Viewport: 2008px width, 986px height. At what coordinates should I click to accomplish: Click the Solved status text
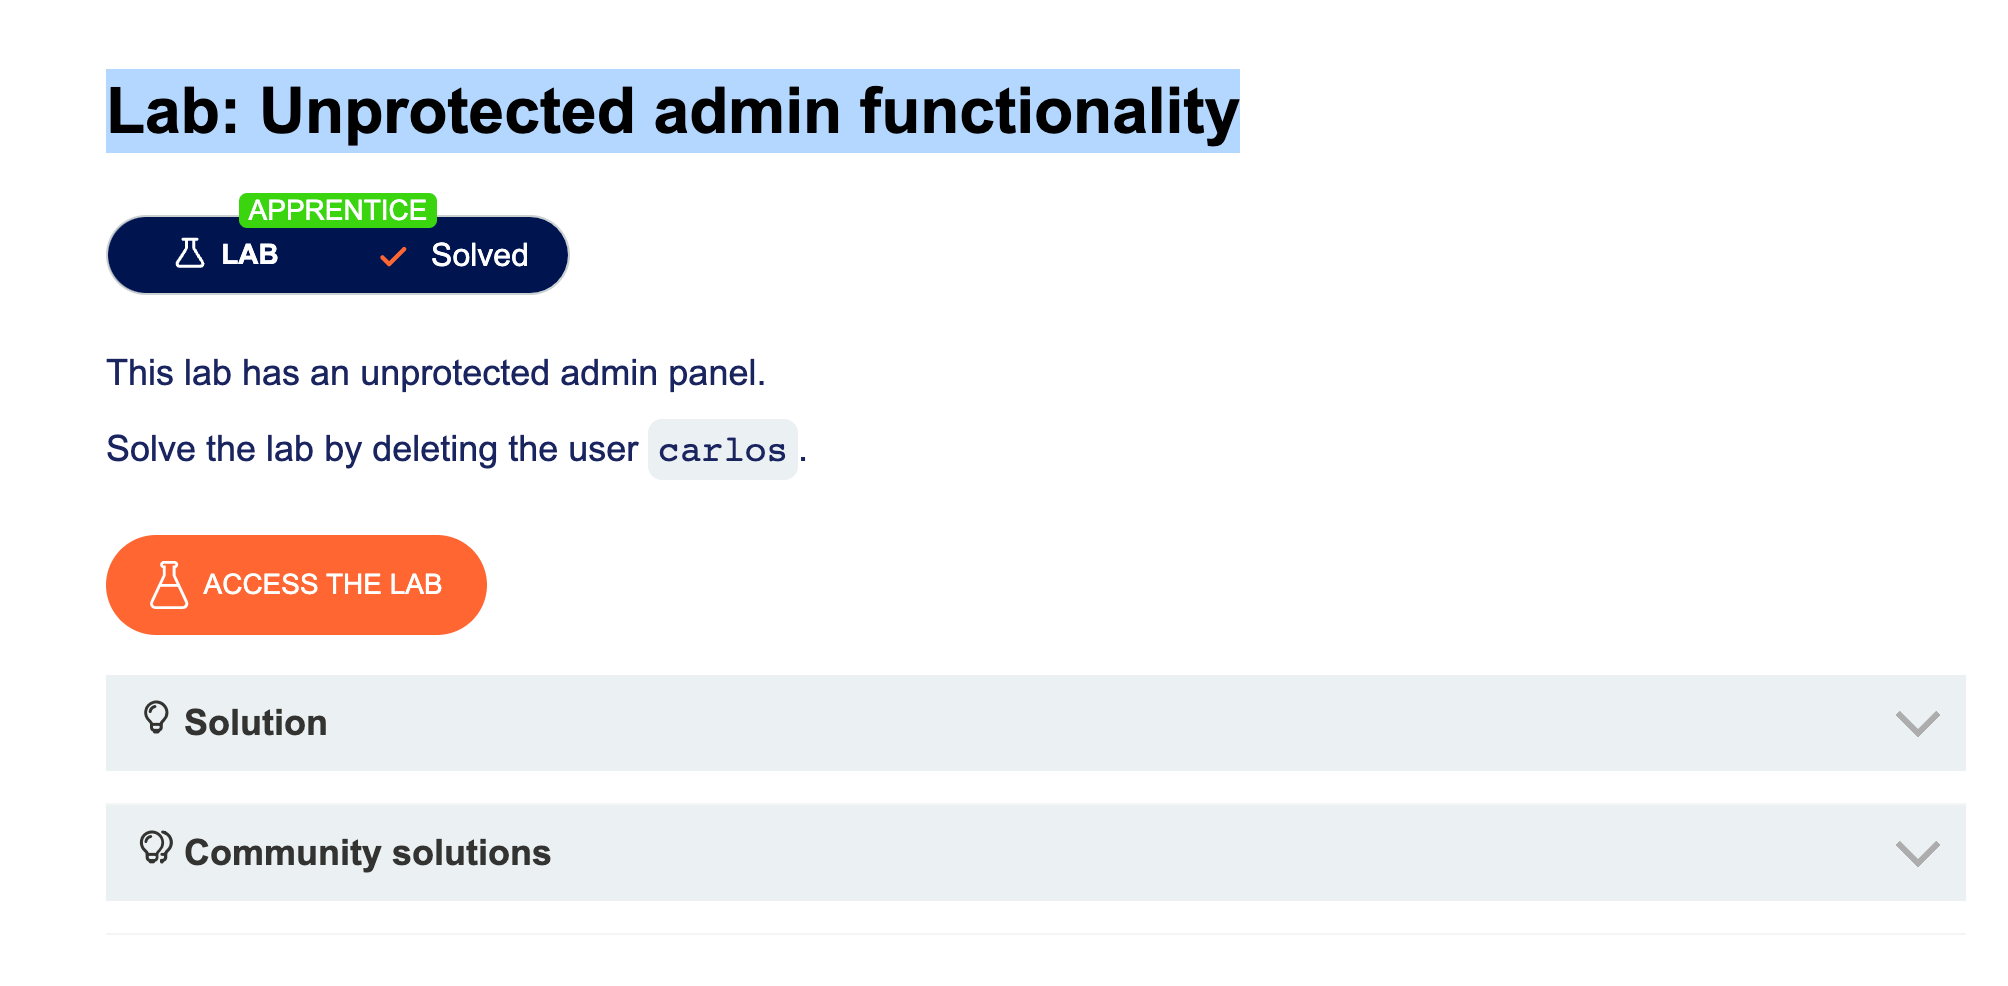(x=479, y=256)
